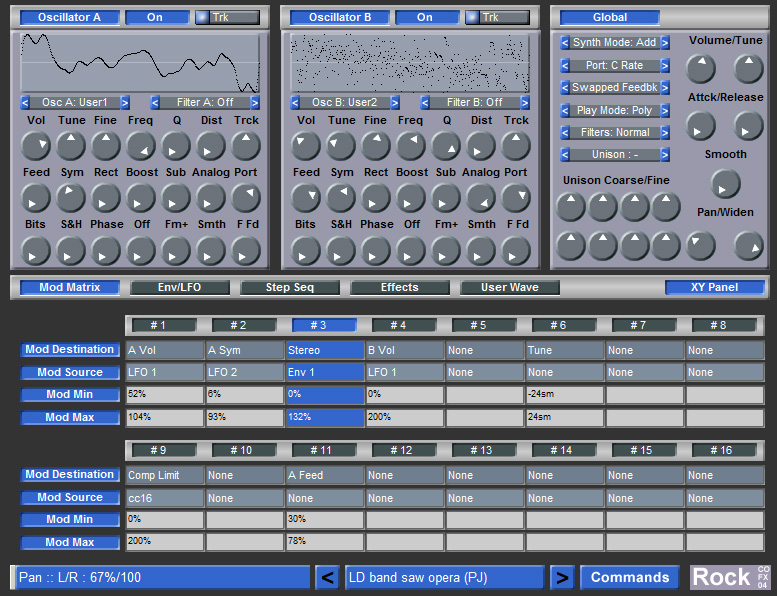Viewport: 777px width, 596px height.
Task: Select modulation slot # 11
Action: (x=324, y=450)
